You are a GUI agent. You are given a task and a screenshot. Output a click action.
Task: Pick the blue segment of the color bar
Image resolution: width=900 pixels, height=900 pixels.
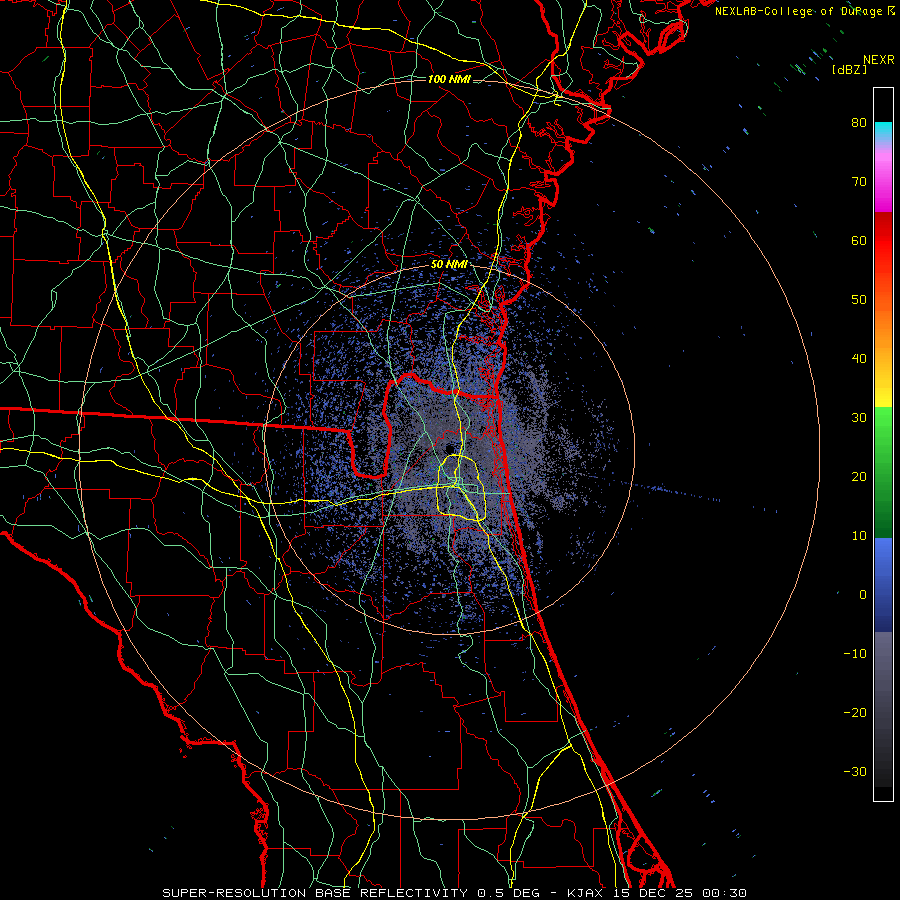pos(883,585)
